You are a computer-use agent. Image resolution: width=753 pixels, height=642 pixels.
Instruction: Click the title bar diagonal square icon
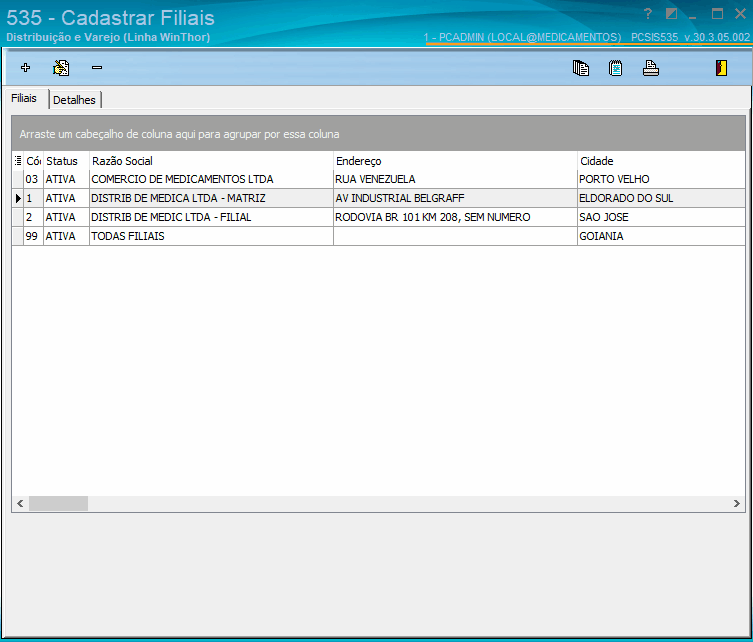tap(671, 14)
